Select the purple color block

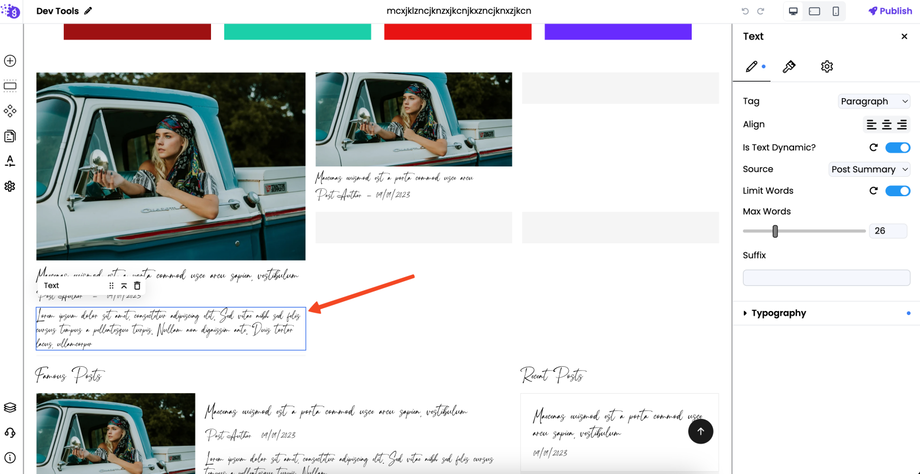coord(618,32)
